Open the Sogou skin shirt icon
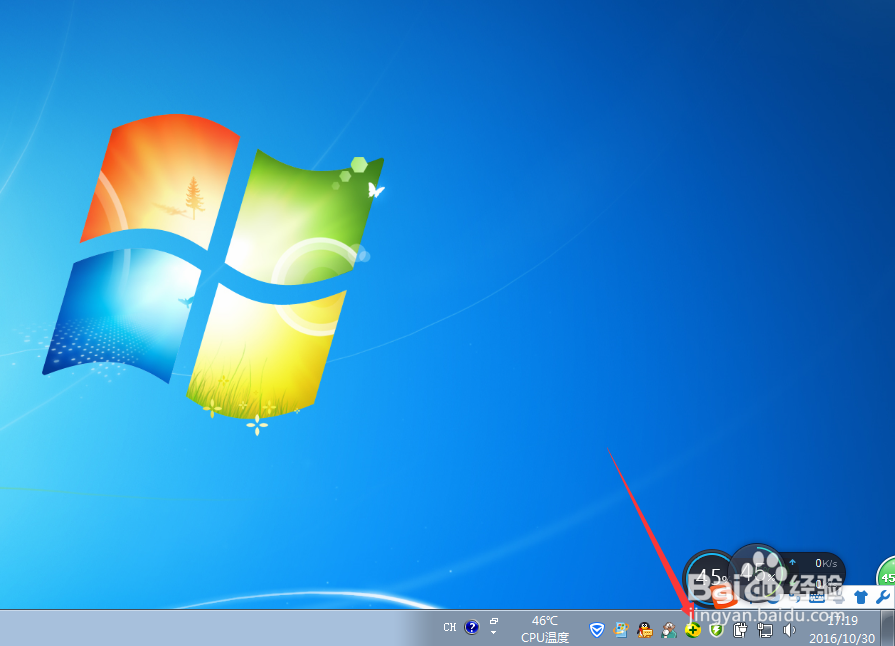This screenshot has width=895, height=646. (x=861, y=597)
